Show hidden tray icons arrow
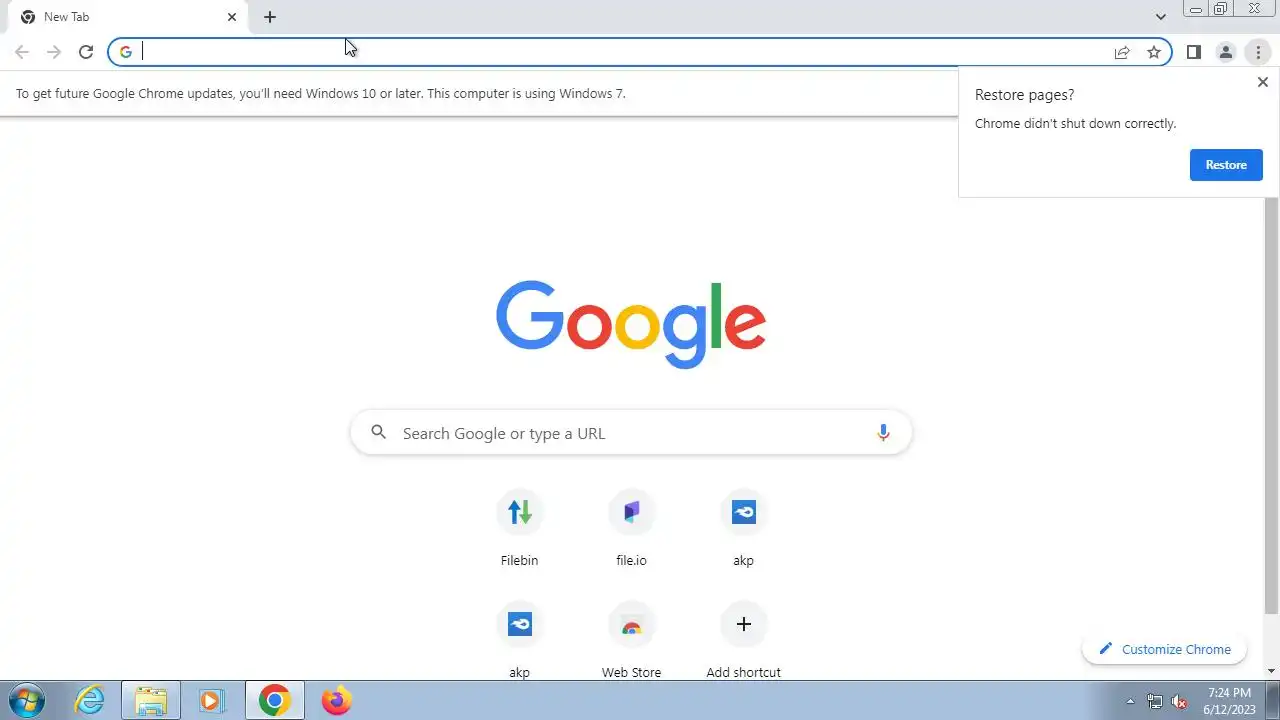 (1131, 701)
